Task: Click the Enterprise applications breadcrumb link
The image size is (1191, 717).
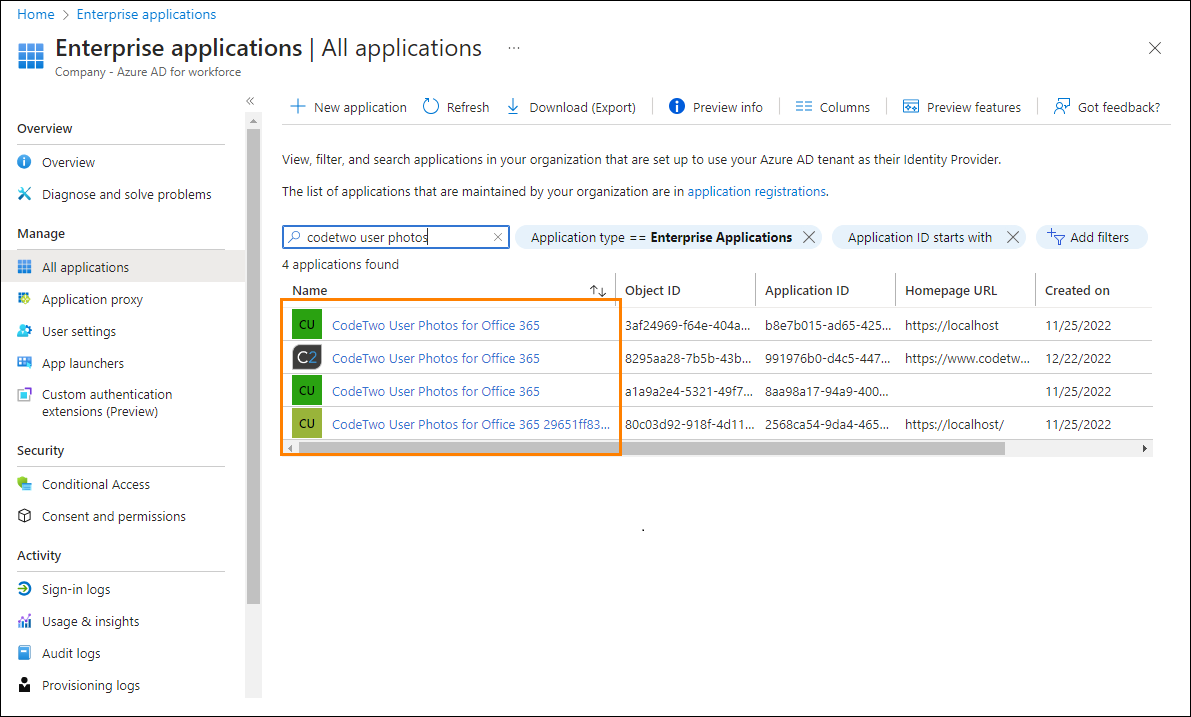Action: (x=146, y=14)
